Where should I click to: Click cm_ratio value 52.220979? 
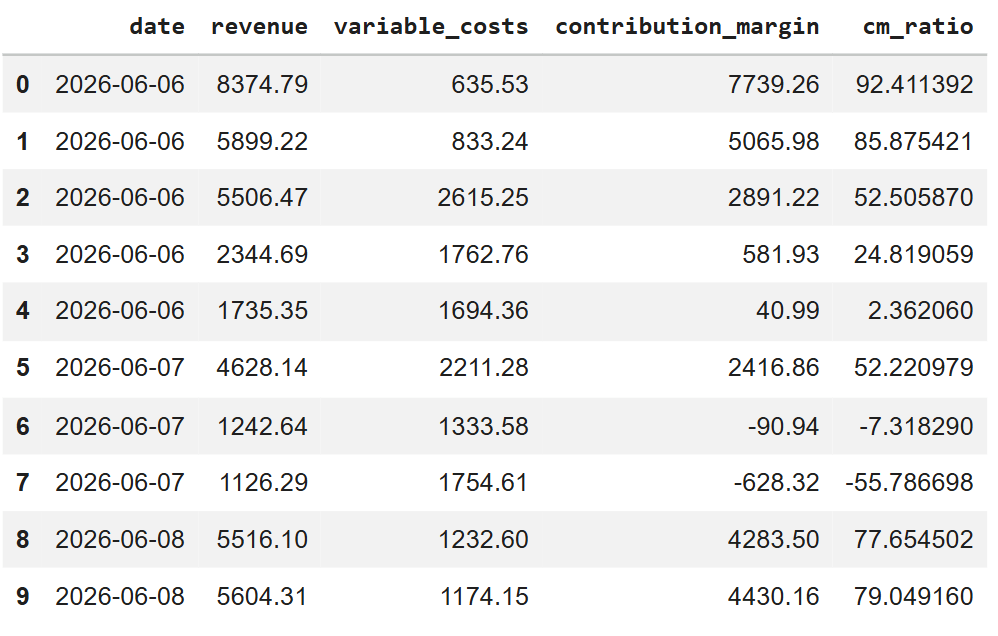[913, 367]
